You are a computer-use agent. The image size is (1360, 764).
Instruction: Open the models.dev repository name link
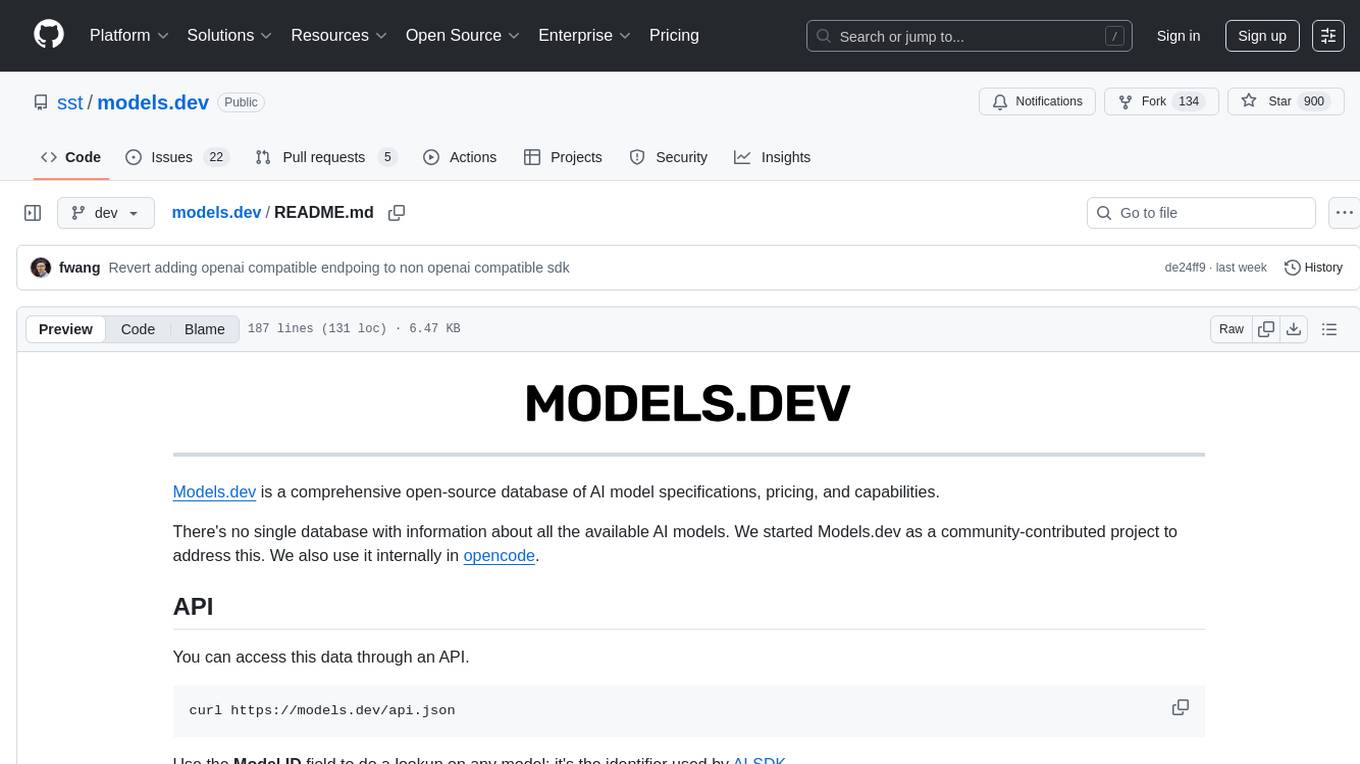click(x=153, y=102)
